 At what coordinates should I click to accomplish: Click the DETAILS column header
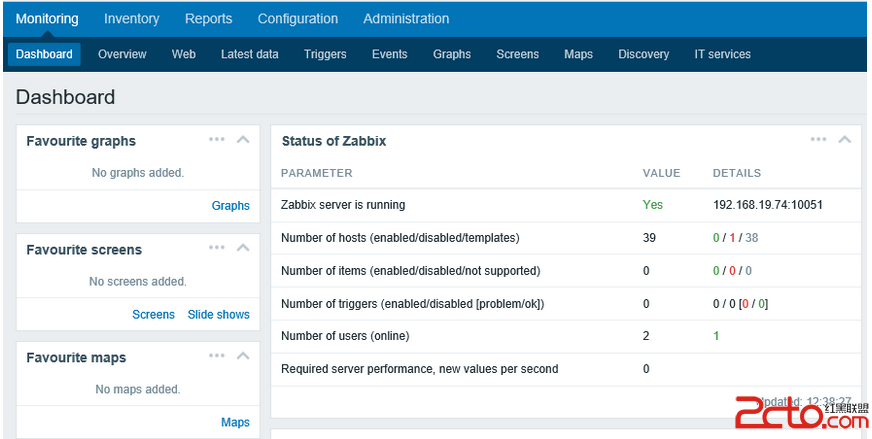point(737,173)
